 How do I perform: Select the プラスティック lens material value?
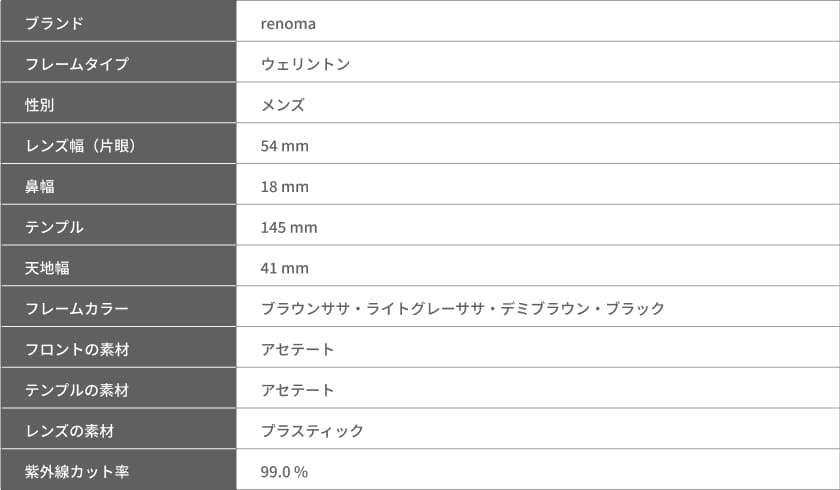tap(312, 431)
